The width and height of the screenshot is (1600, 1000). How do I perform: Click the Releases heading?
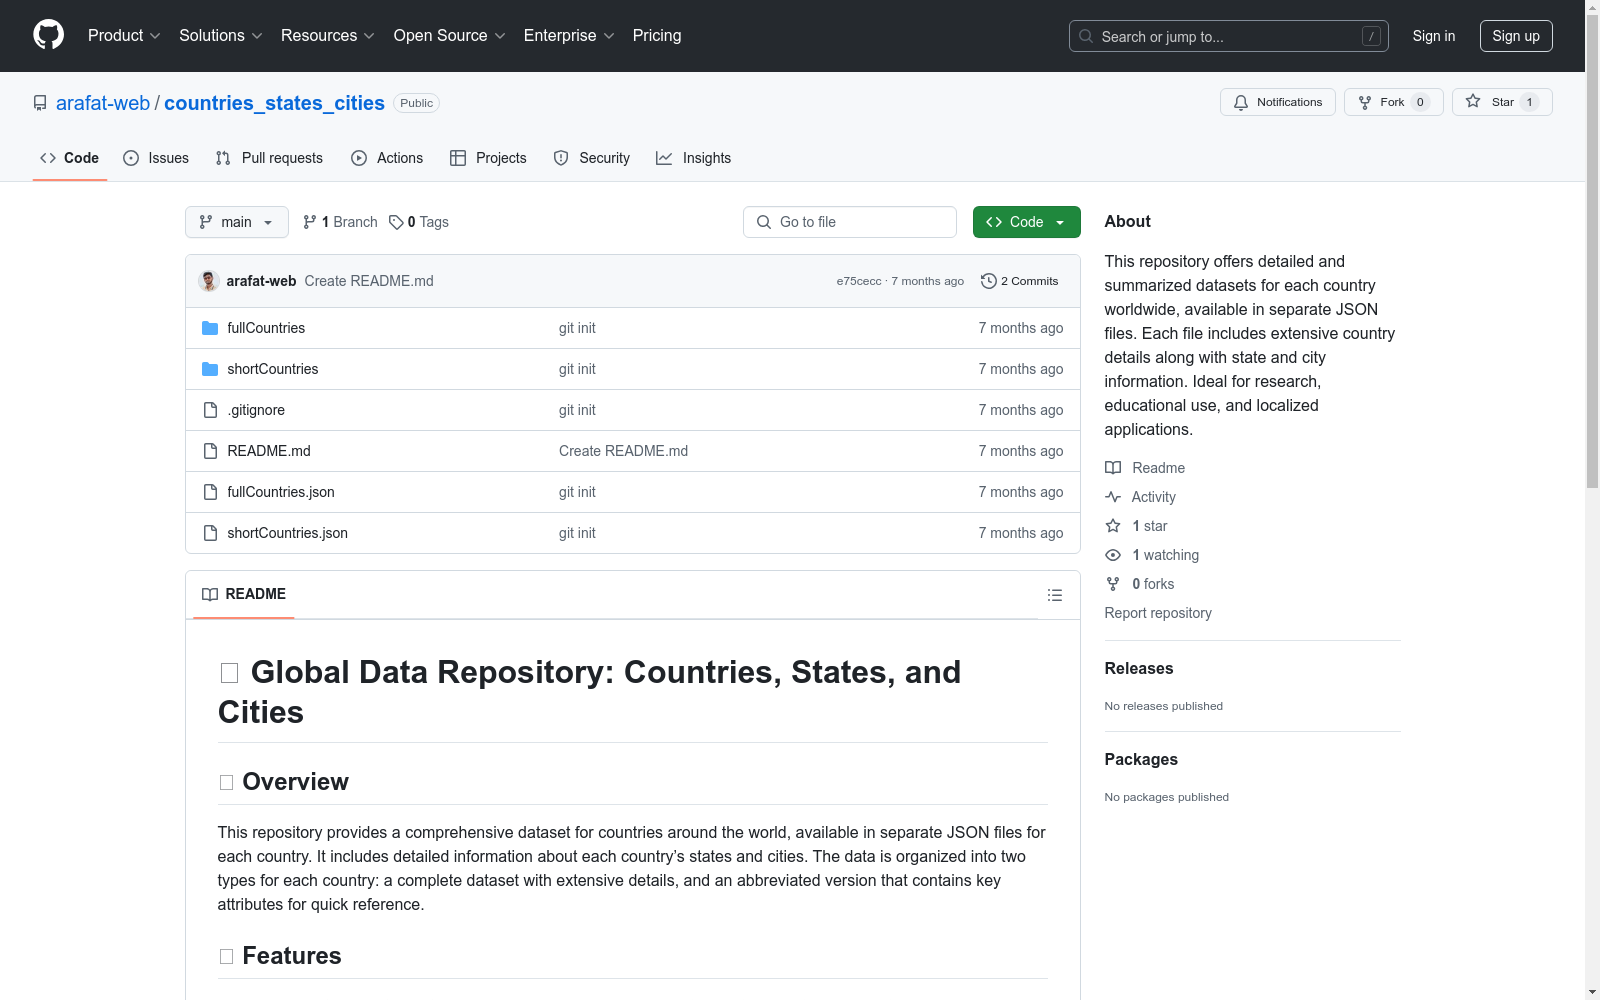(x=1139, y=668)
